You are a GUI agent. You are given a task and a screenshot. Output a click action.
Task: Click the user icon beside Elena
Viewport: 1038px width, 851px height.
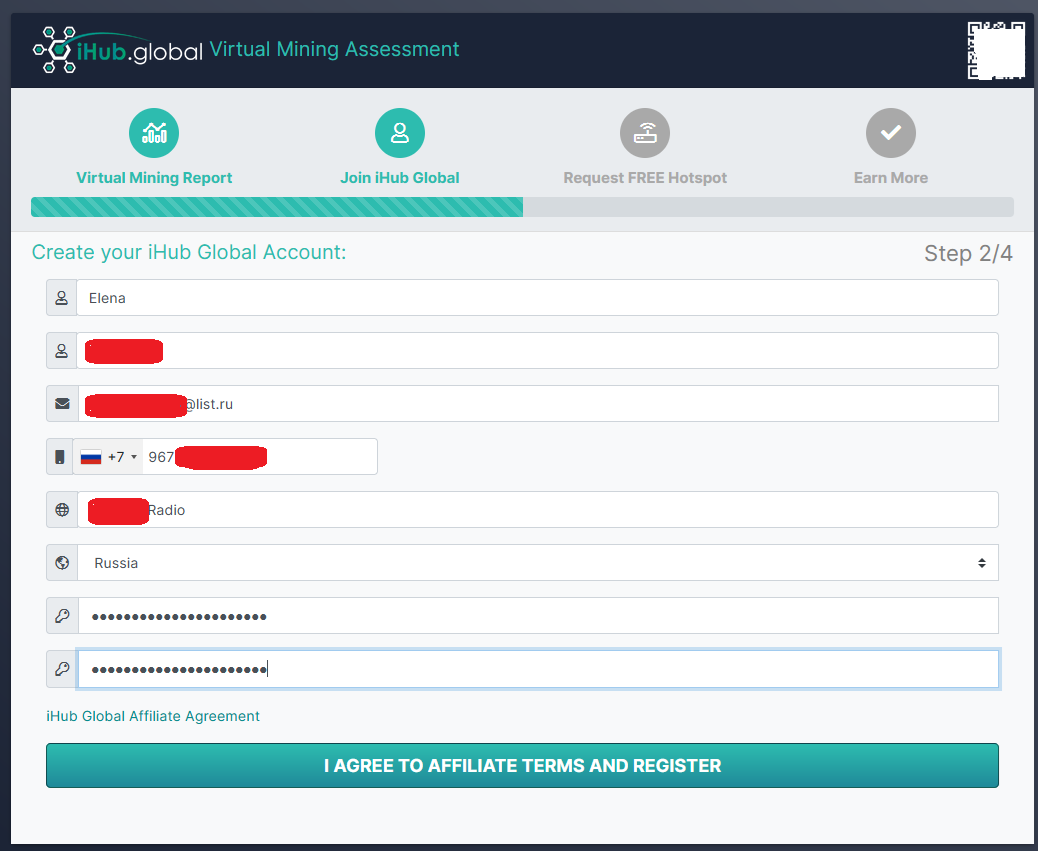(x=62, y=298)
